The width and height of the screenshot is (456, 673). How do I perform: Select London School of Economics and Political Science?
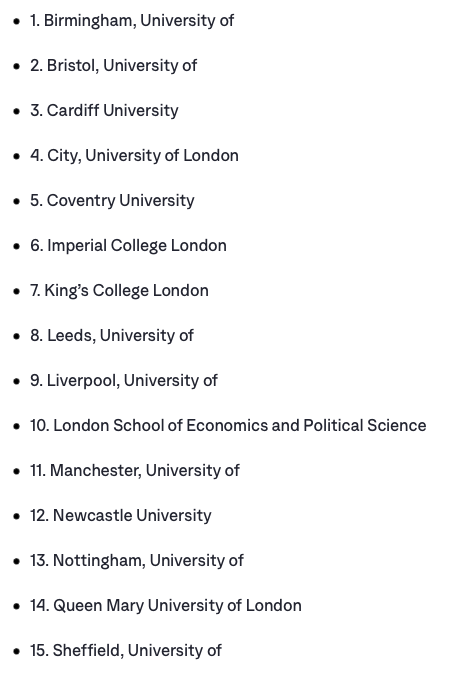228,426
